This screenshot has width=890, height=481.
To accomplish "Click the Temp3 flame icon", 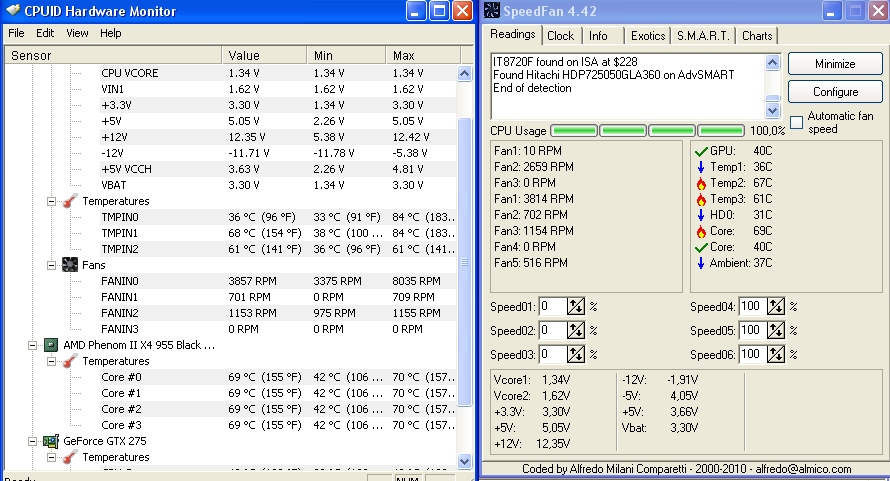I will [x=701, y=199].
